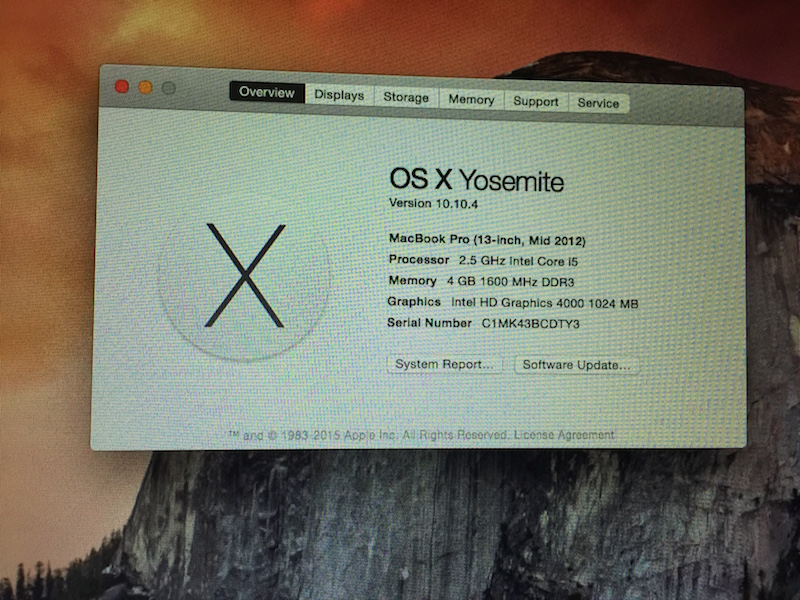Select the Storage tab
The image size is (800, 600).
[x=406, y=97]
